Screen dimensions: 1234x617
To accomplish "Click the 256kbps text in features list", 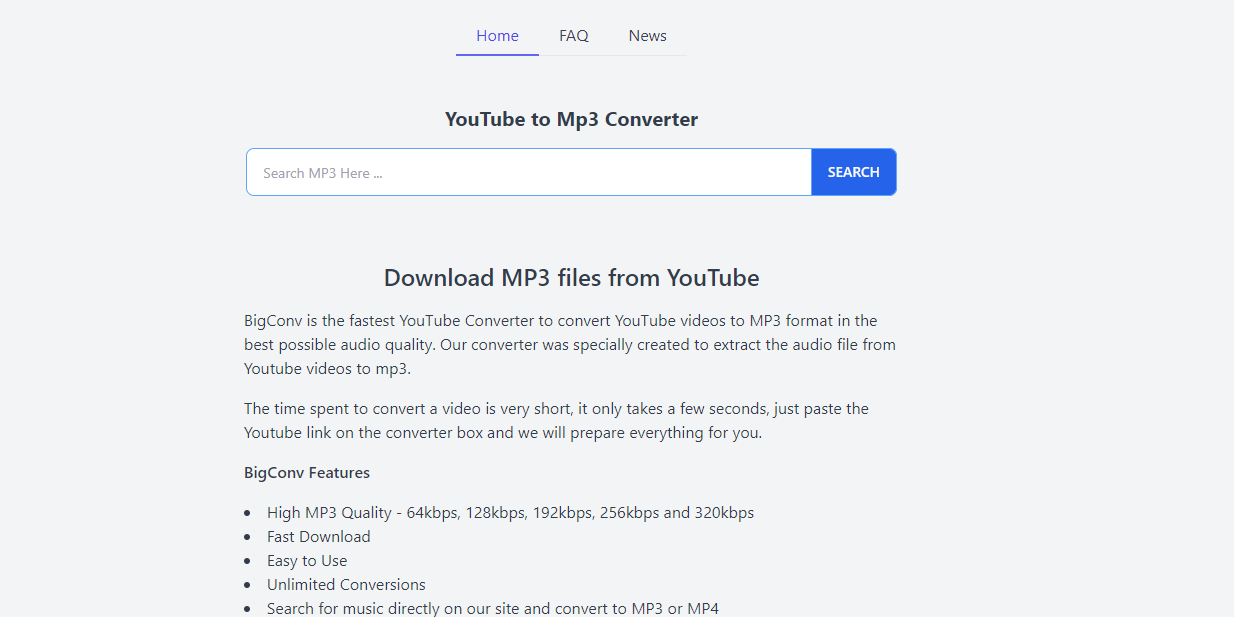I will (630, 513).
